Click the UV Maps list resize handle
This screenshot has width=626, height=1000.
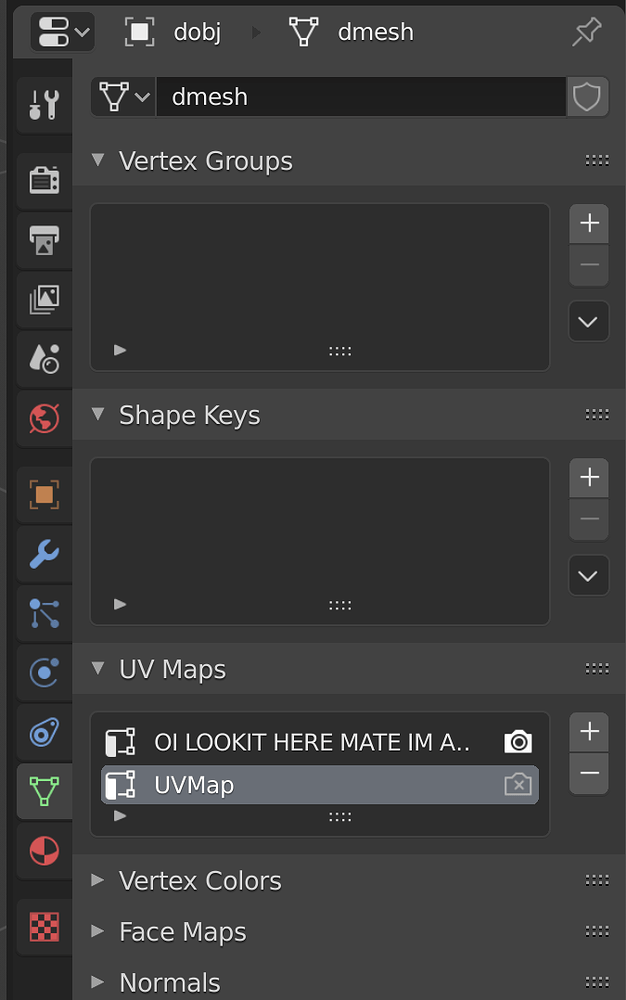click(340, 816)
